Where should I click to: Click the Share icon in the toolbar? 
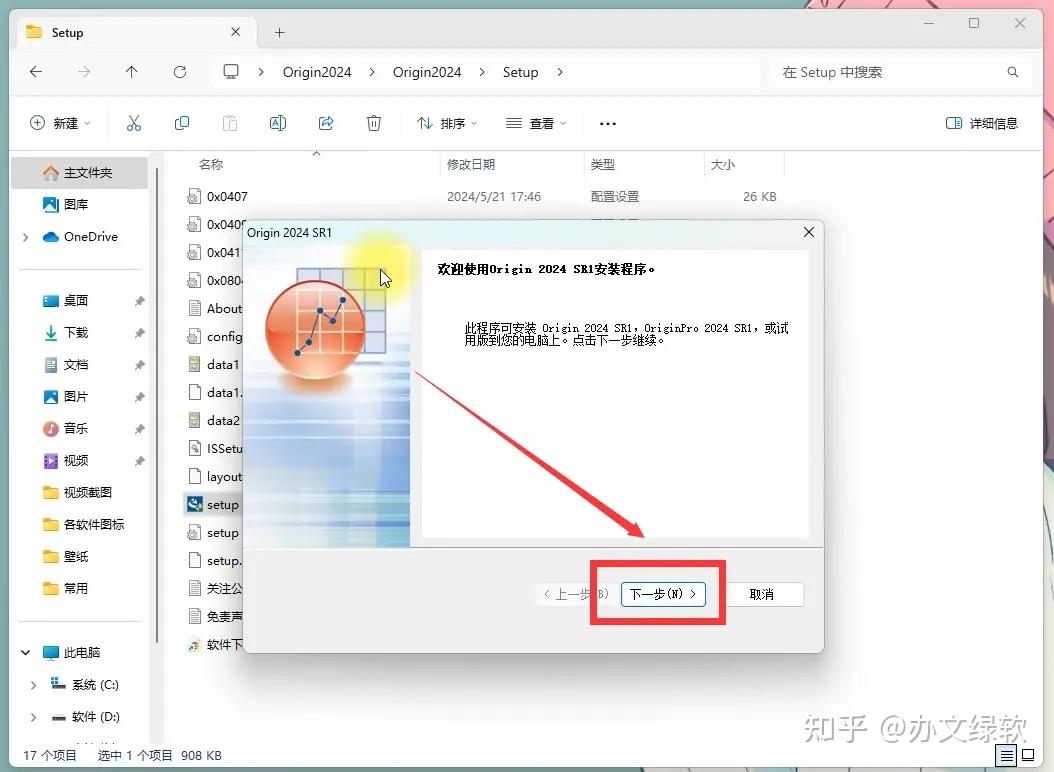coord(326,122)
